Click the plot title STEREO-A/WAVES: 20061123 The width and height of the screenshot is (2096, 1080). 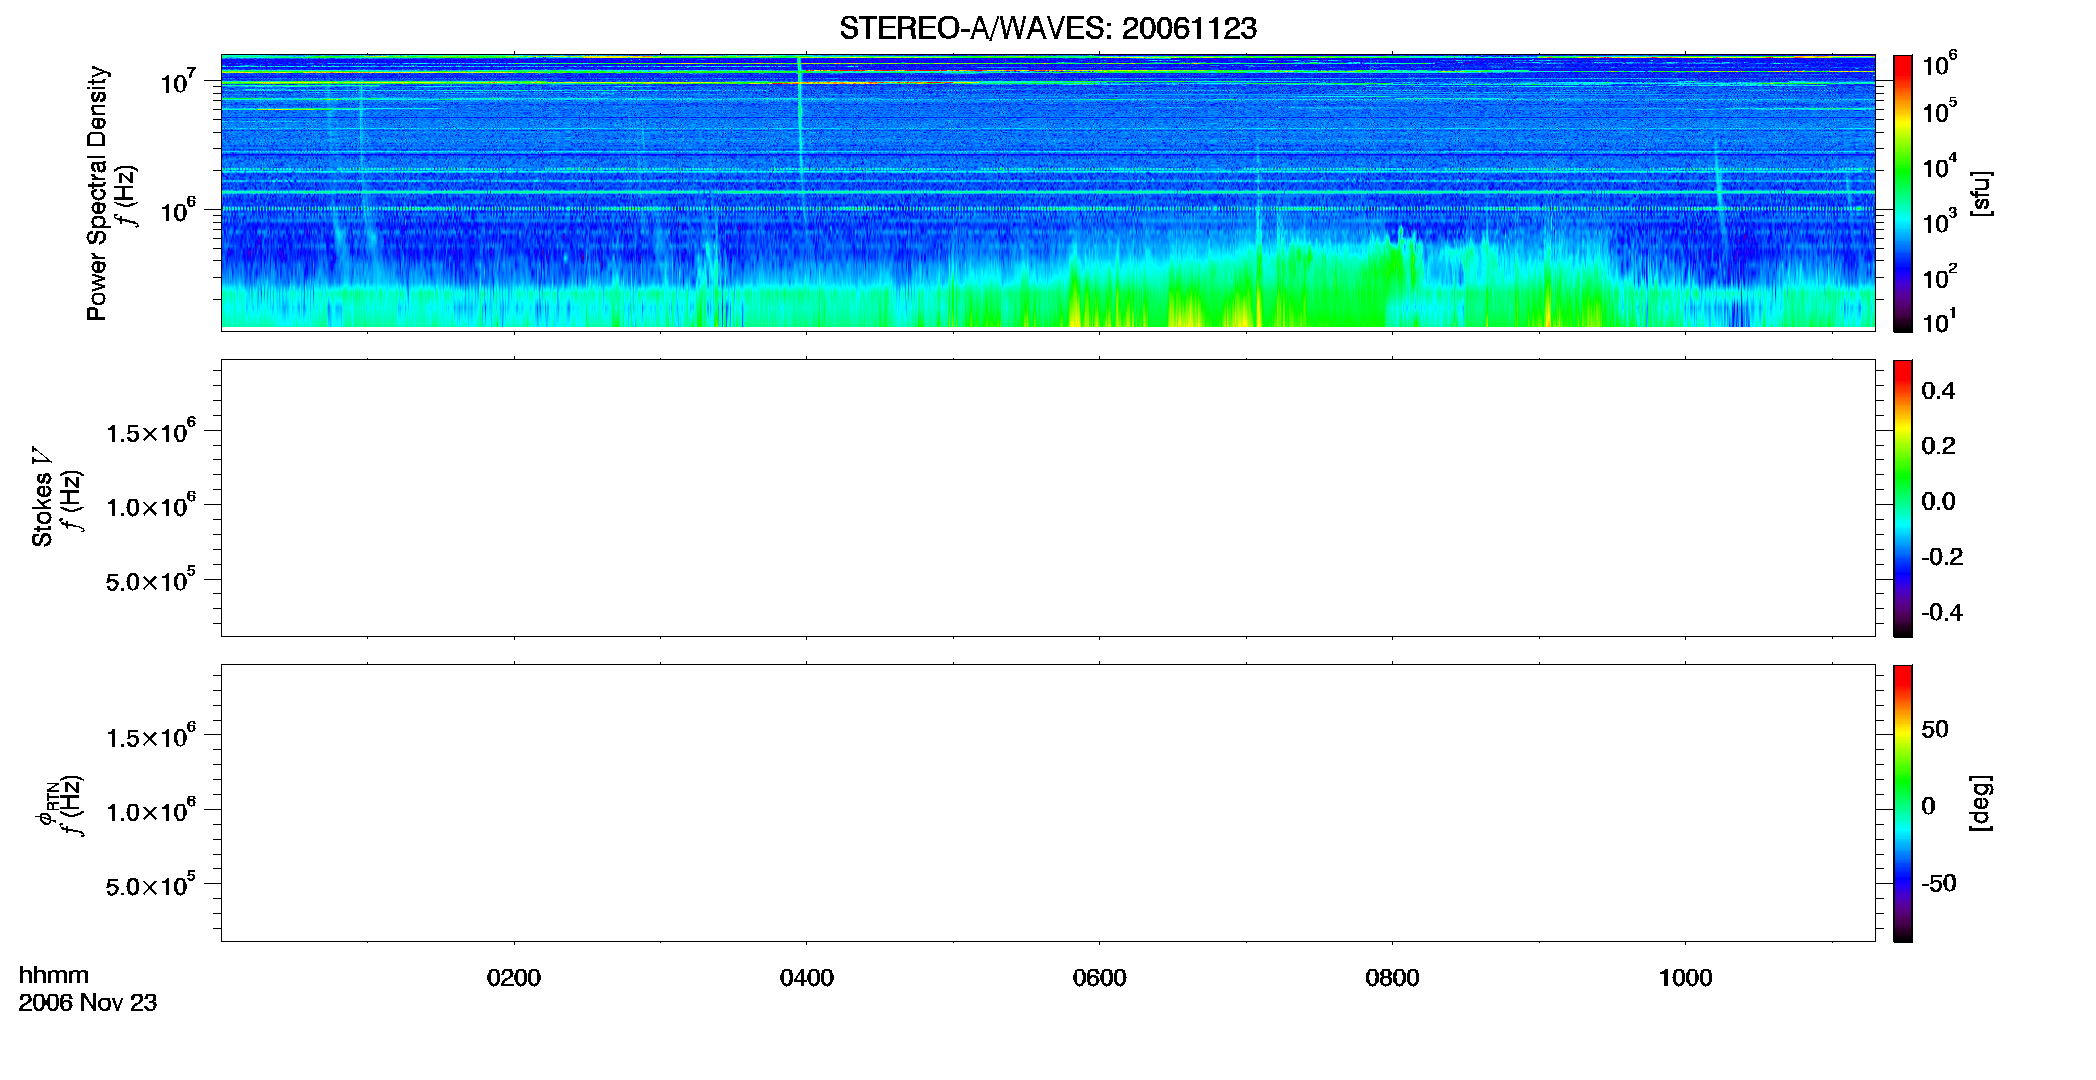(1047, 29)
